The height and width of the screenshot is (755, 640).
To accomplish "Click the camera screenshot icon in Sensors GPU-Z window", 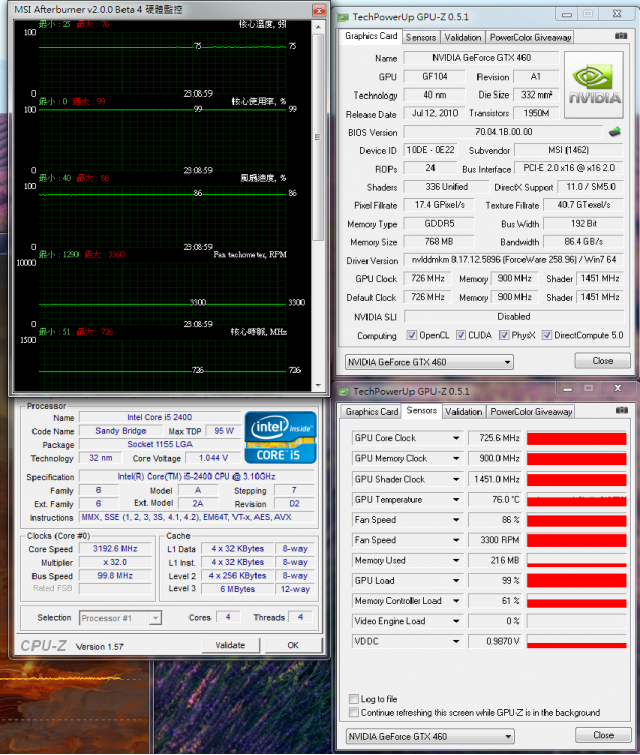I will click(621, 410).
